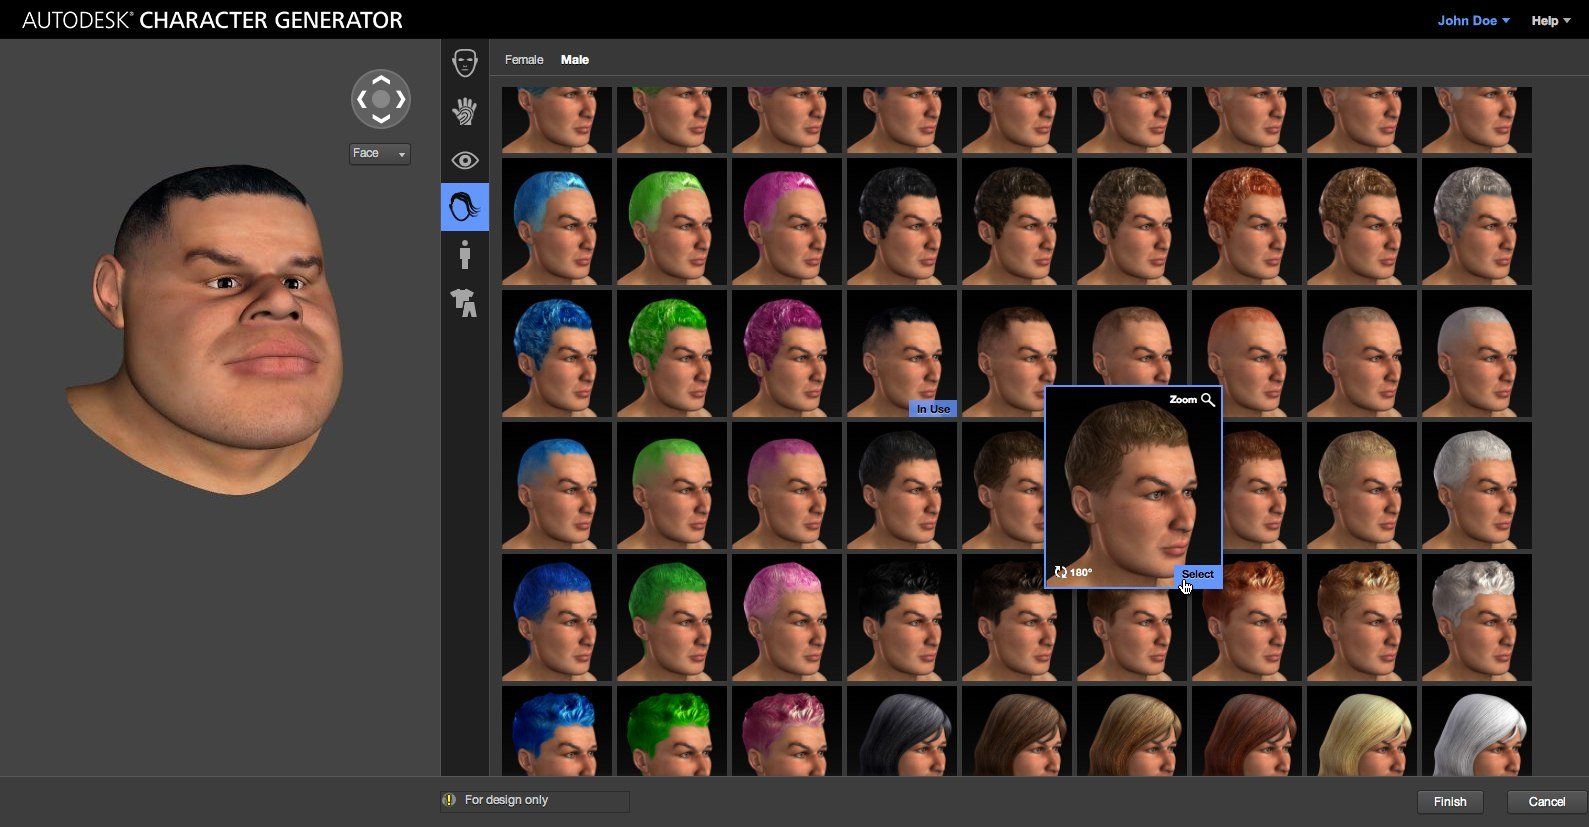This screenshot has width=1589, height=827.
Task: Pan the view right with navigation arrow
Action: tap(401, 99)
